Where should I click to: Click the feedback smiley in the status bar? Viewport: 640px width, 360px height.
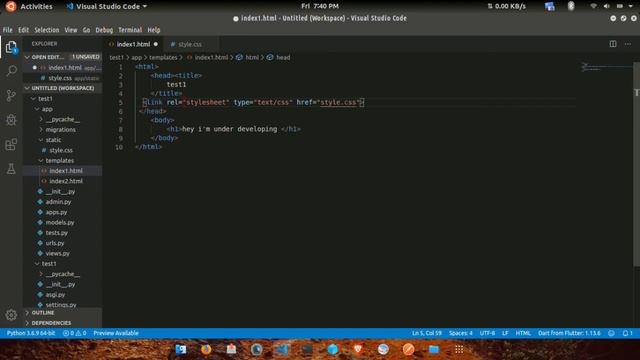tap(611, 333)
